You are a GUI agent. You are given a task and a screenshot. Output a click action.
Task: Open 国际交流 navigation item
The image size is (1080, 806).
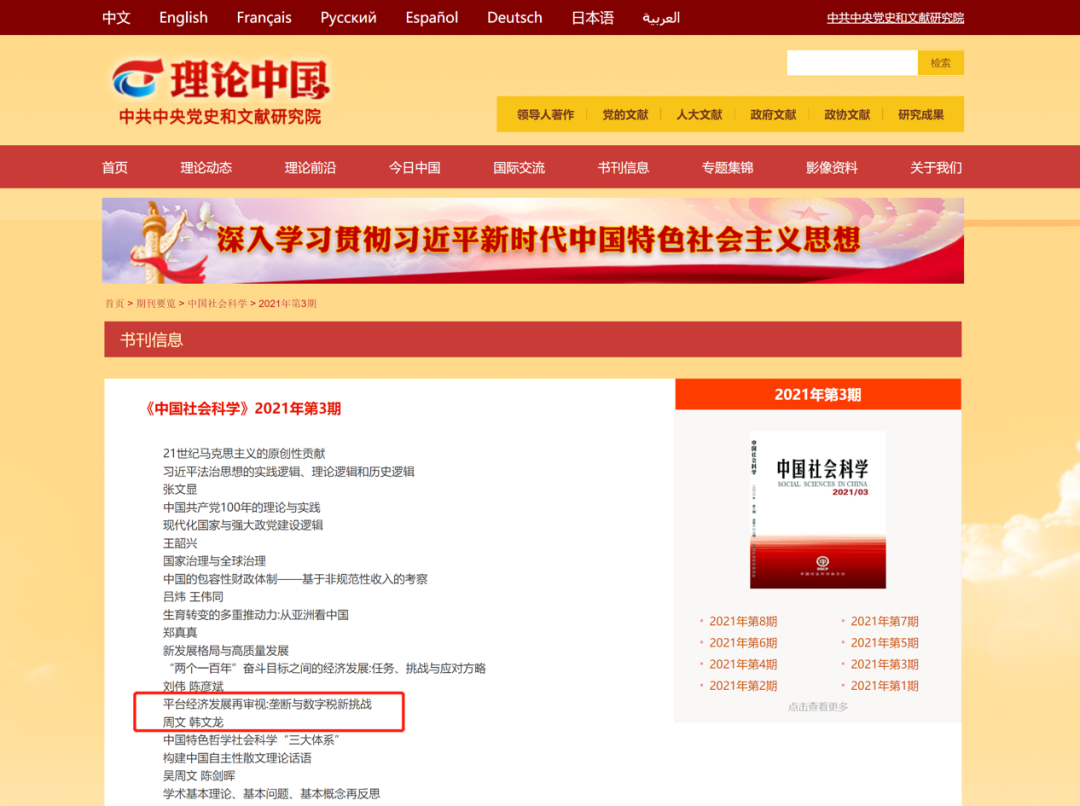(x=519, y=167)
